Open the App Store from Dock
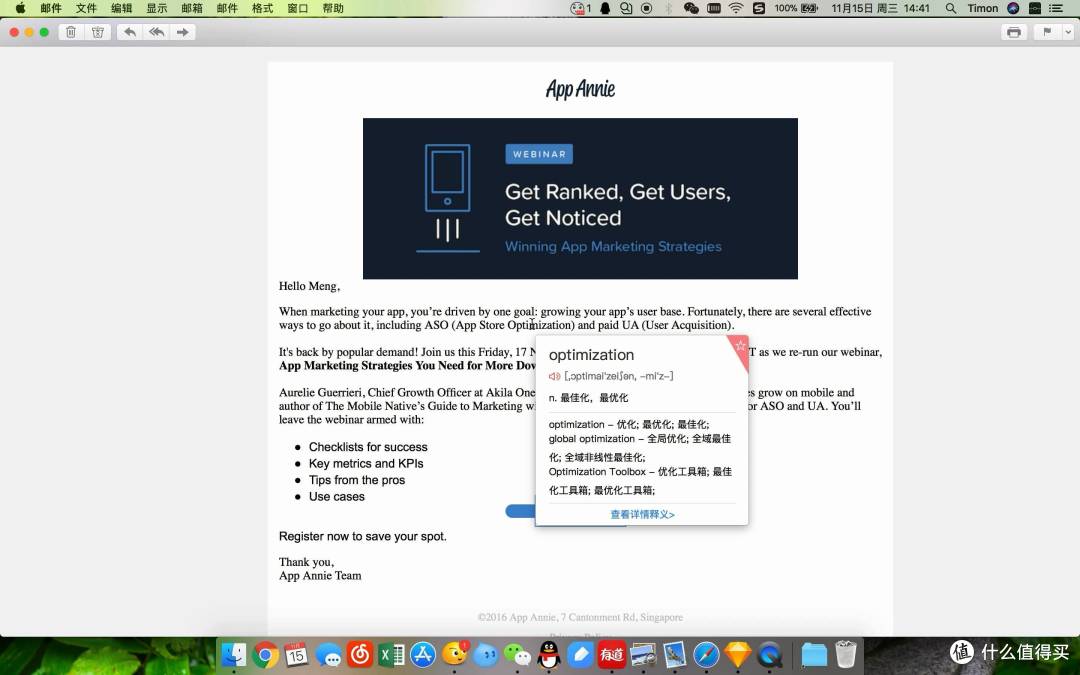 (x=423, y=654)
